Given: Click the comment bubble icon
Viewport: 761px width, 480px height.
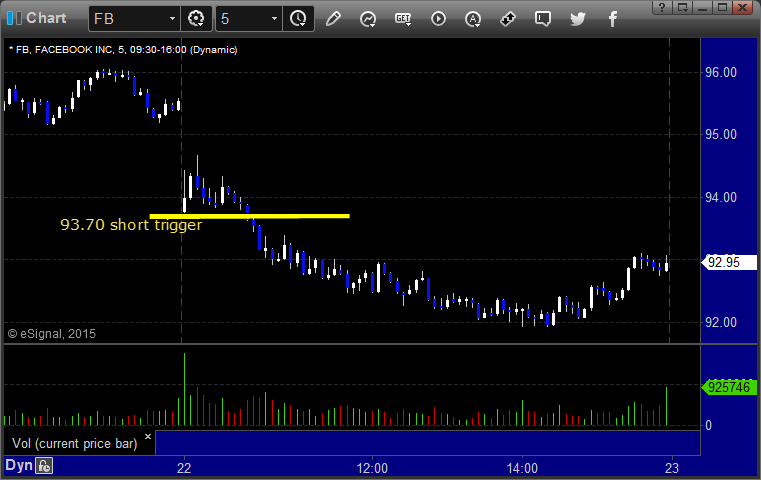Looking at the screenshot, I should pyautogui.click(x=543, y=19).
